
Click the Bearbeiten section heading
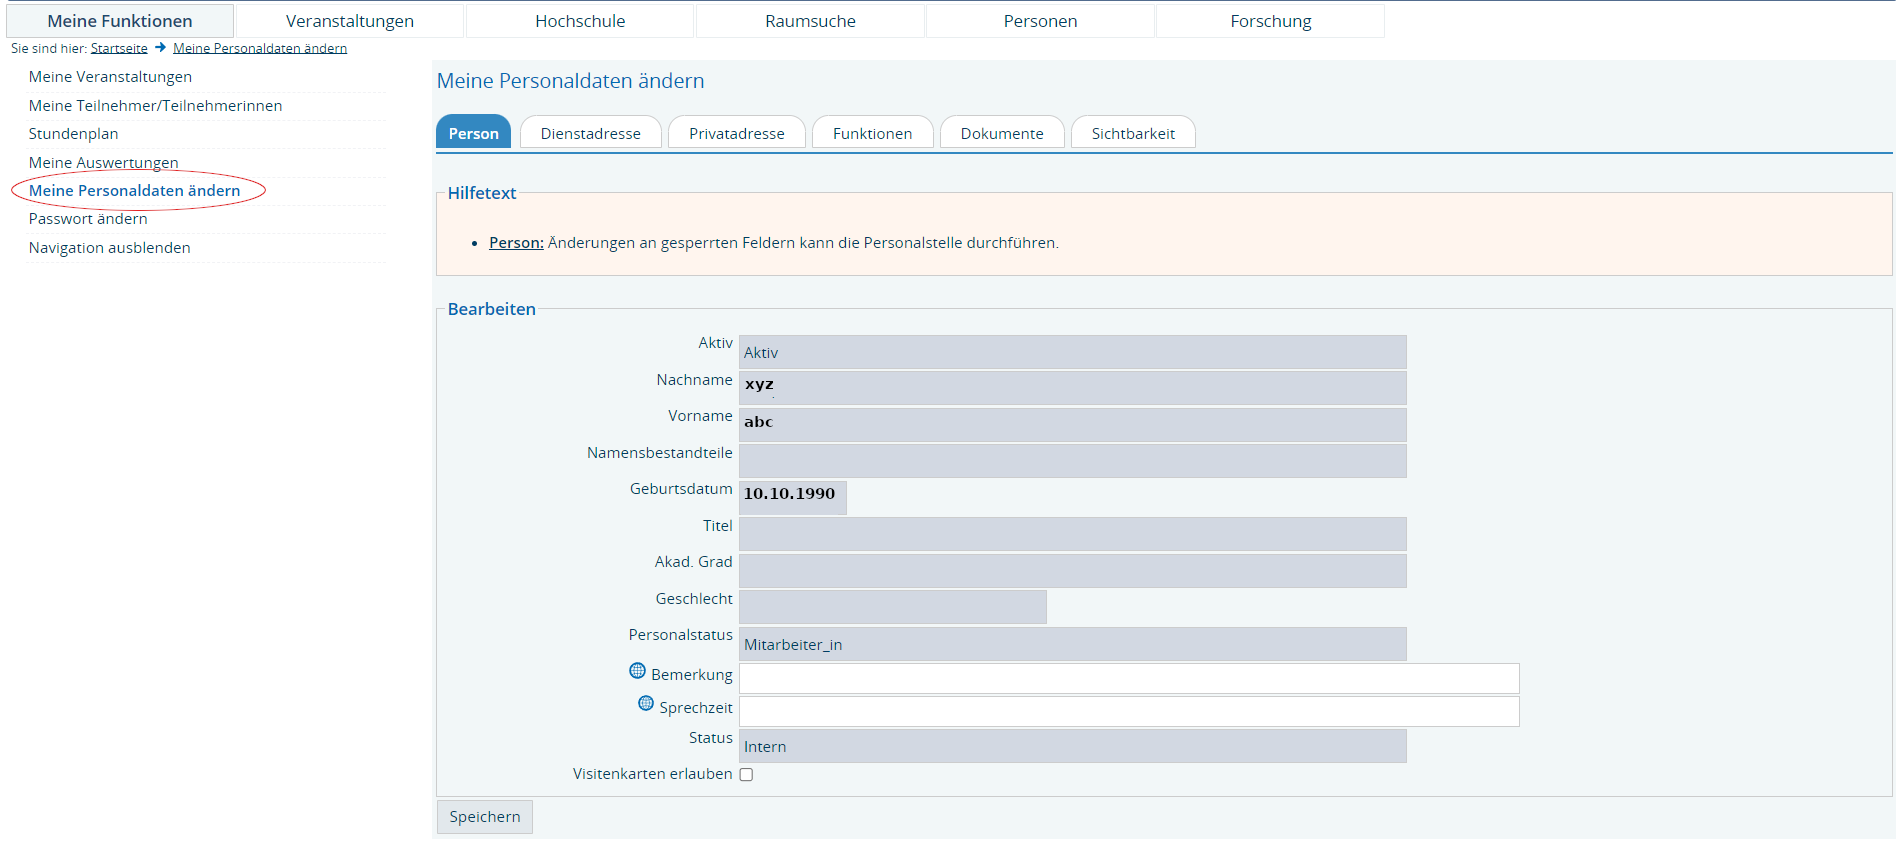[x=491, y=309]
